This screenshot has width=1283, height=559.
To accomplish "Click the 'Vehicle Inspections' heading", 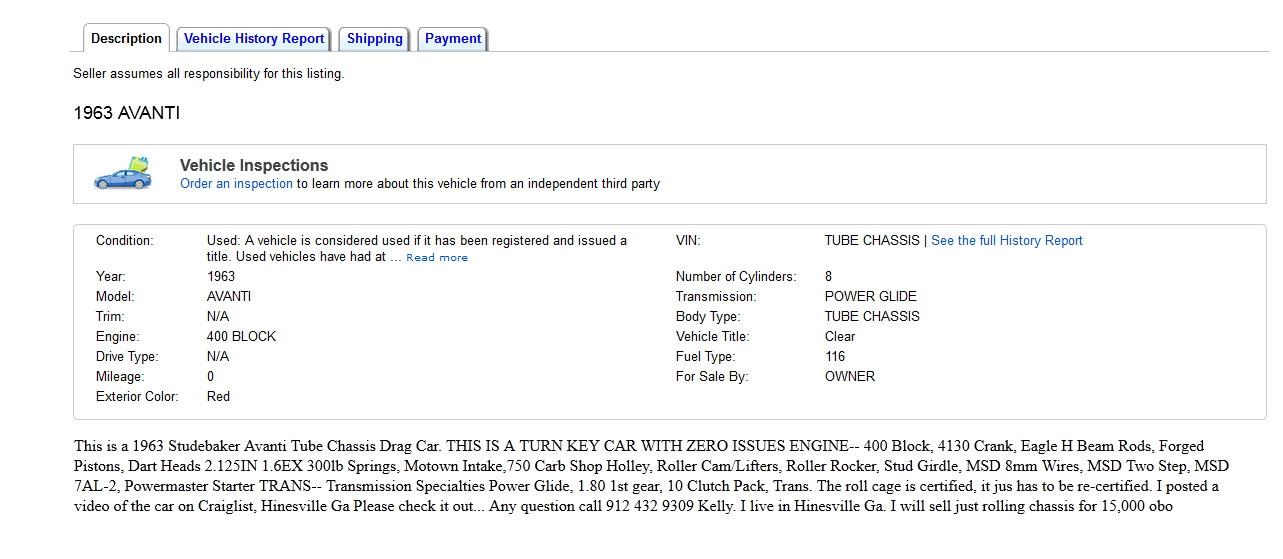I will (254, 166).
